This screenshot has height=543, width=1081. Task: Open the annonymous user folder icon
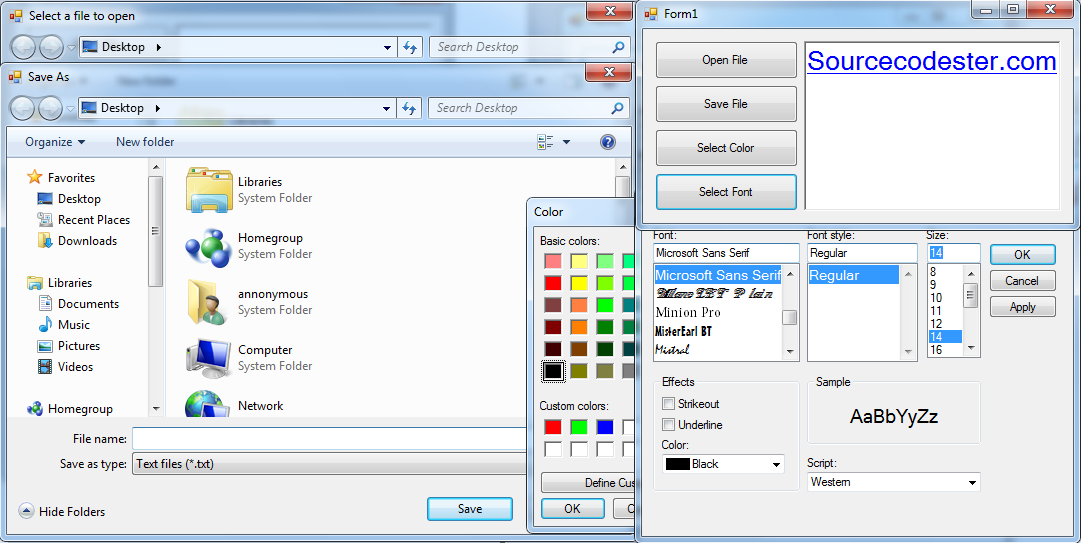[x=208, y=302]
